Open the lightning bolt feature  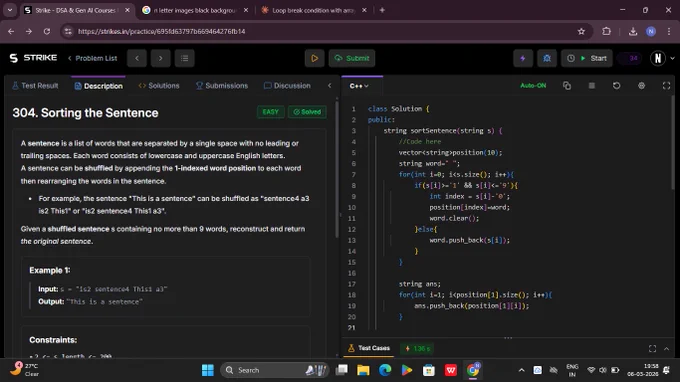pos(523,58)
